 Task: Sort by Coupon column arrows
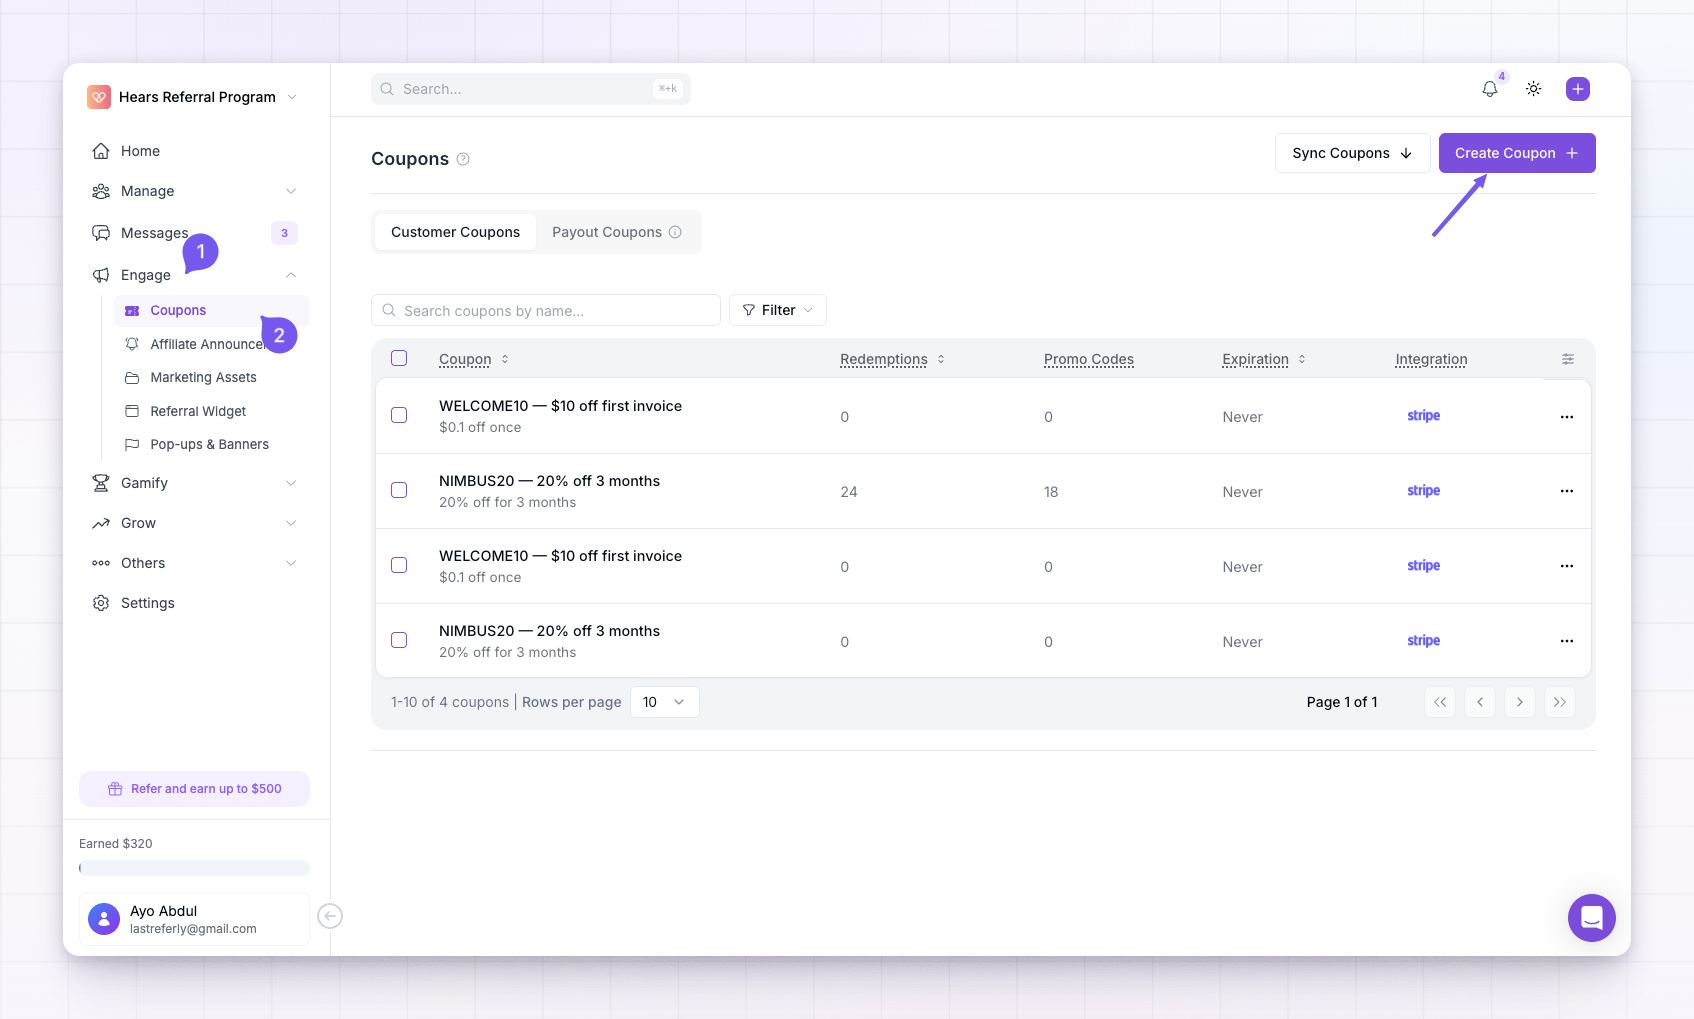point(505,359)
